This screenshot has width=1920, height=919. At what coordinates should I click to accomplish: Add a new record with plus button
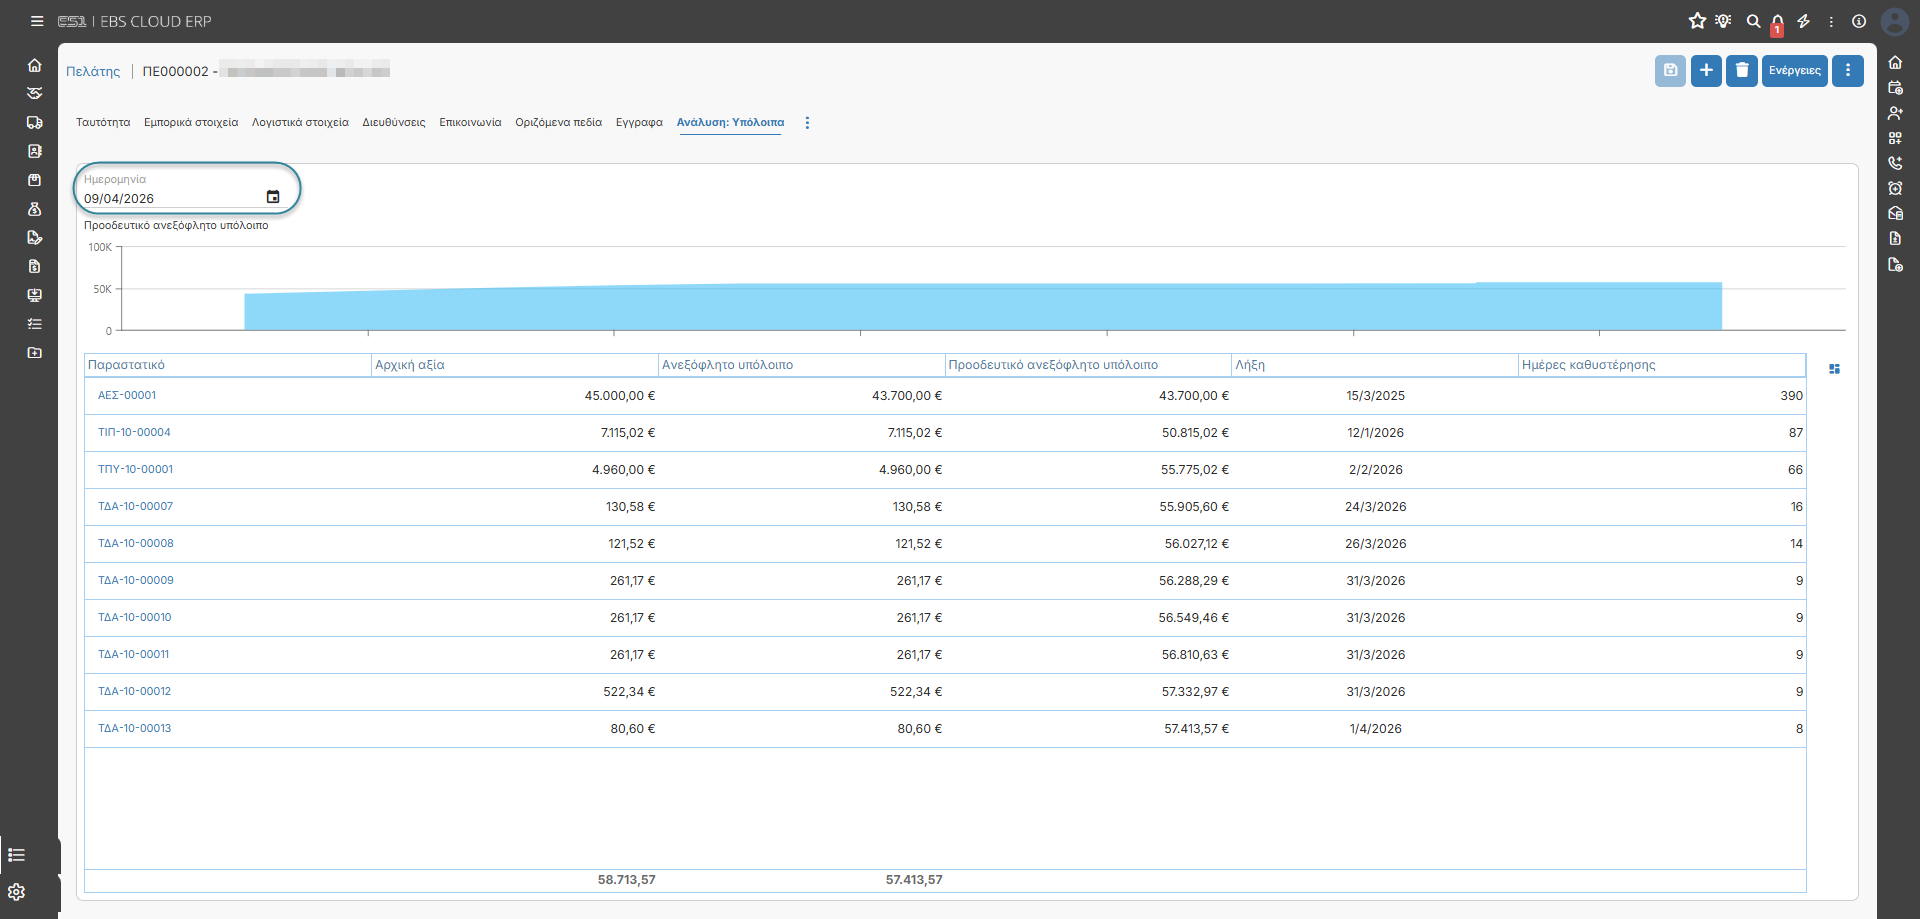1706,70
